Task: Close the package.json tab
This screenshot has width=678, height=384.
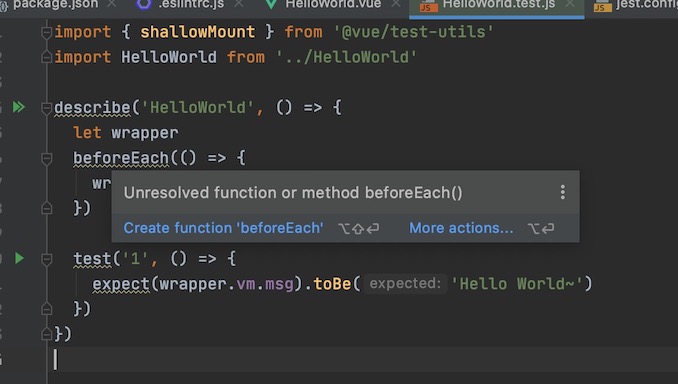Action: click(112, 4)
